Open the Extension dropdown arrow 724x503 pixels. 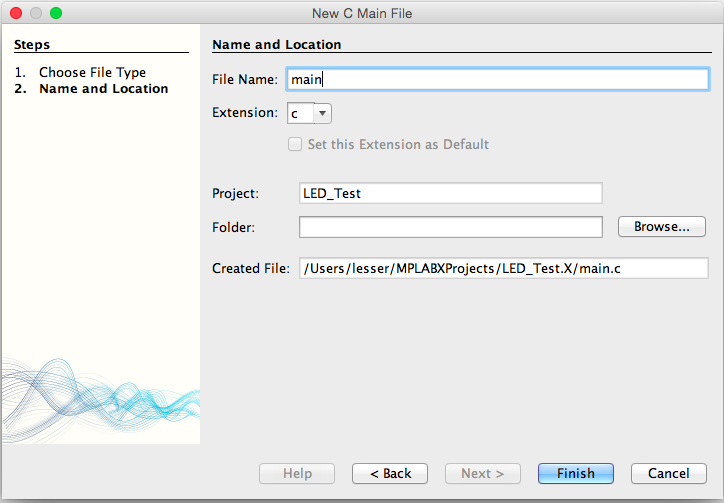point(323,113)
